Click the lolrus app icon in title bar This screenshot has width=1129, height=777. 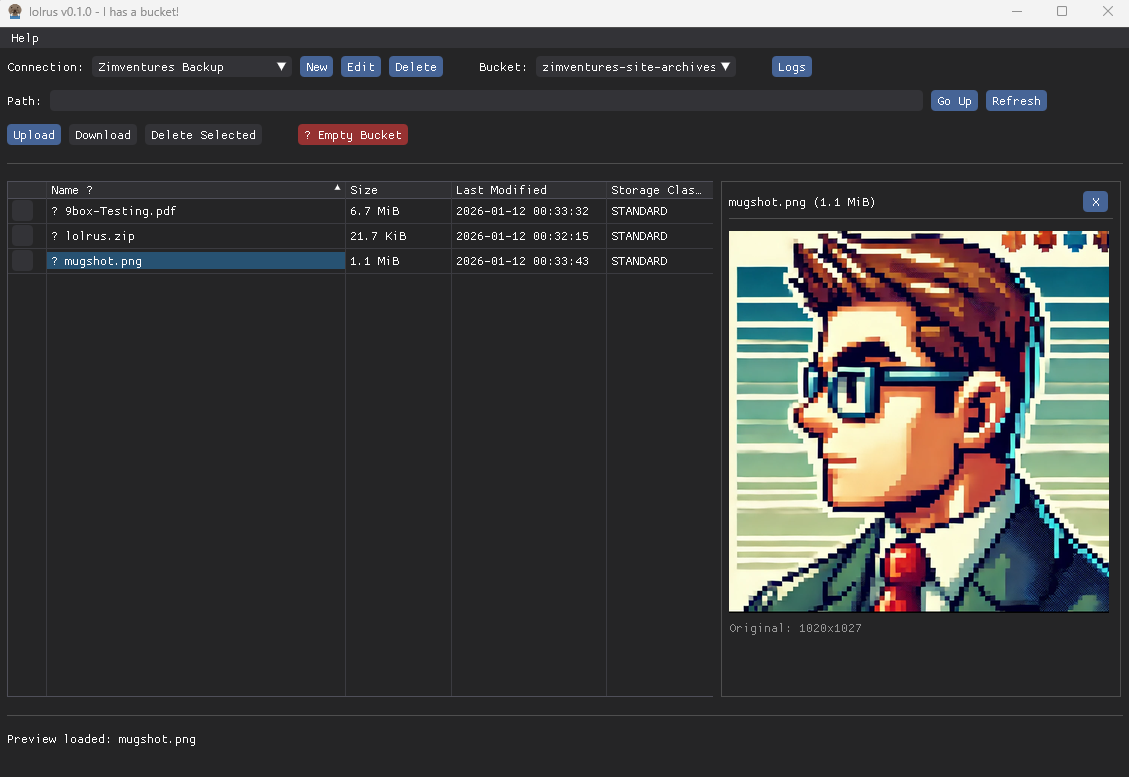pyautogui.click(x=15, y=11)
